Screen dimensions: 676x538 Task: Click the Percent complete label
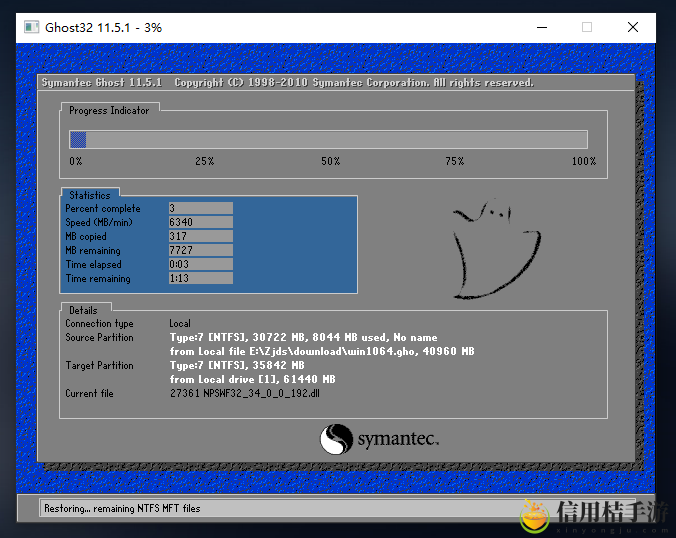coord(103,209)
